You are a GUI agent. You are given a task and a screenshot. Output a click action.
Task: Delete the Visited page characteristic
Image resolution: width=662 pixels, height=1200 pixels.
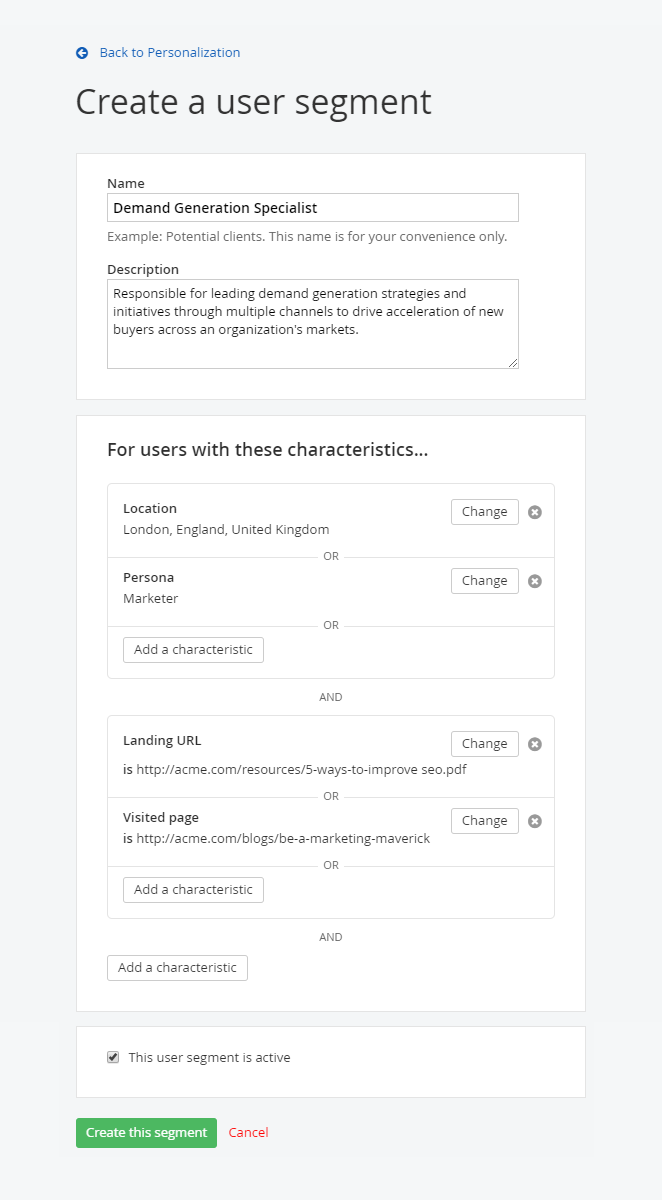coord(535,821)
